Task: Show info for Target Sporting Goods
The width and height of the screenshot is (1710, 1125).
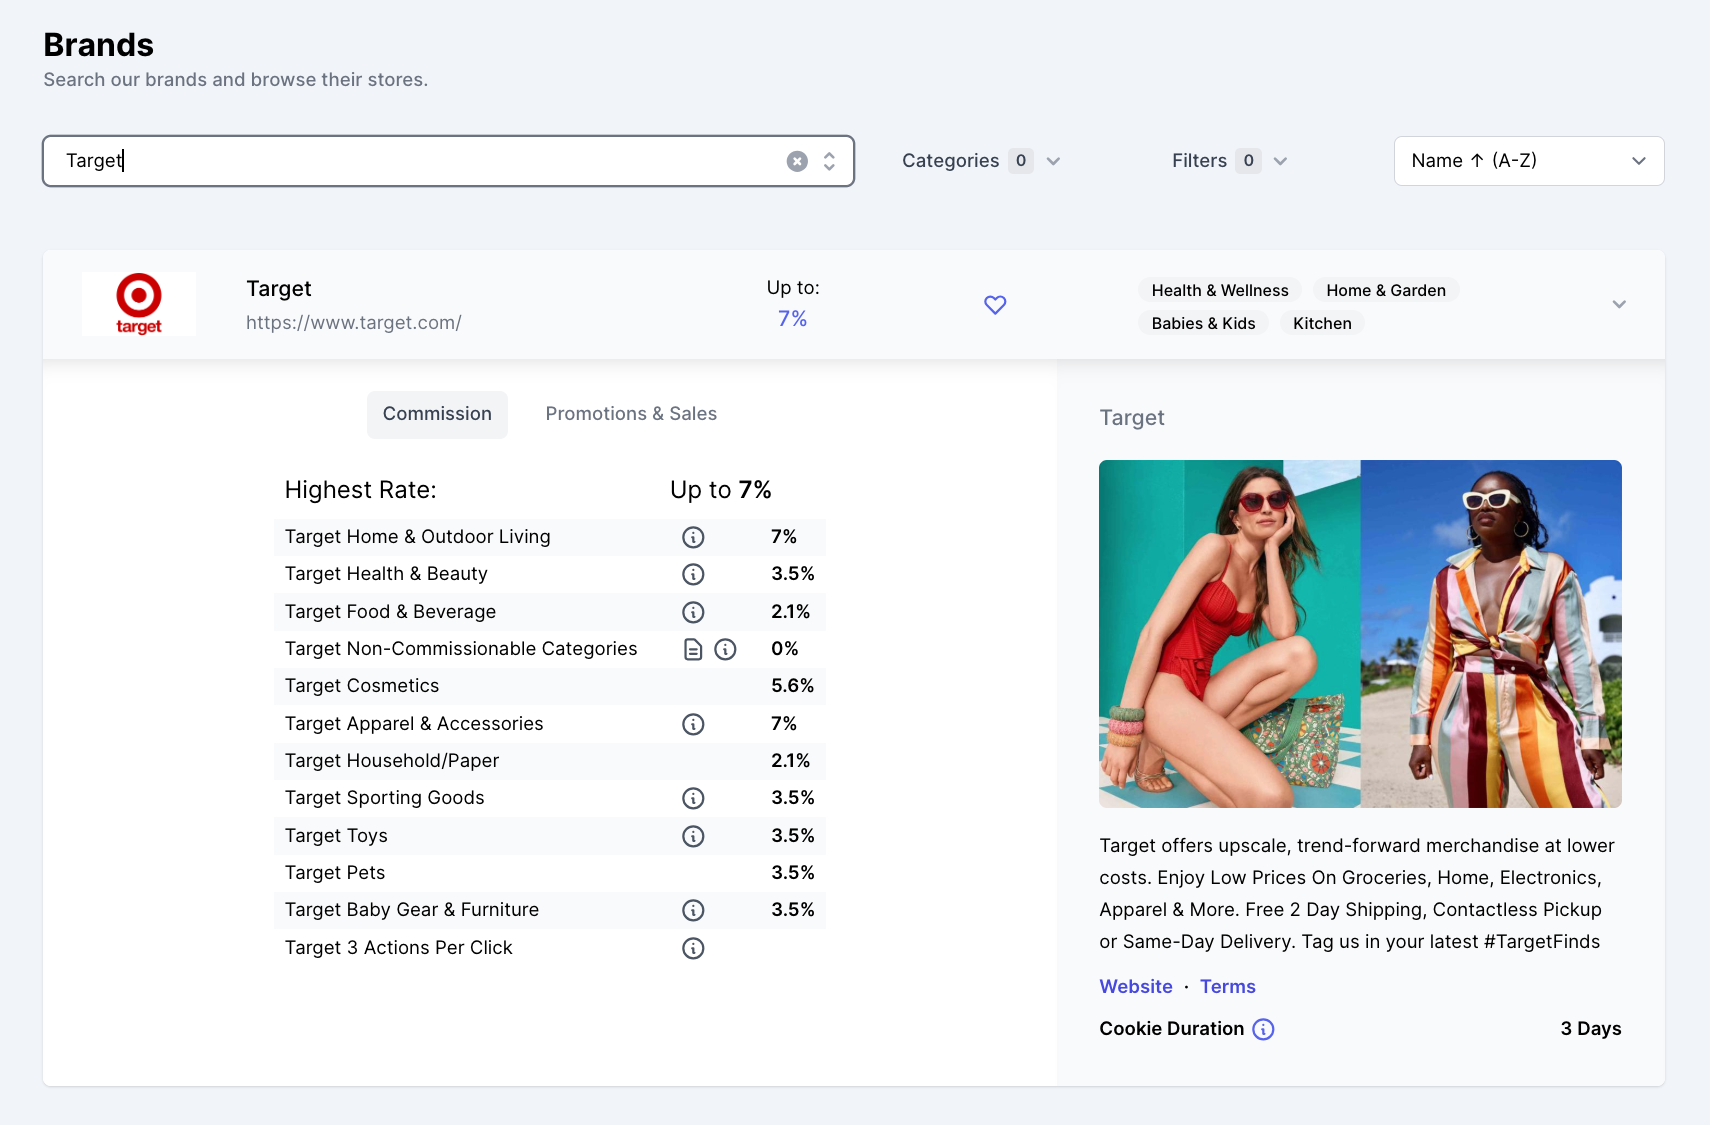Action: pos(693,798)
